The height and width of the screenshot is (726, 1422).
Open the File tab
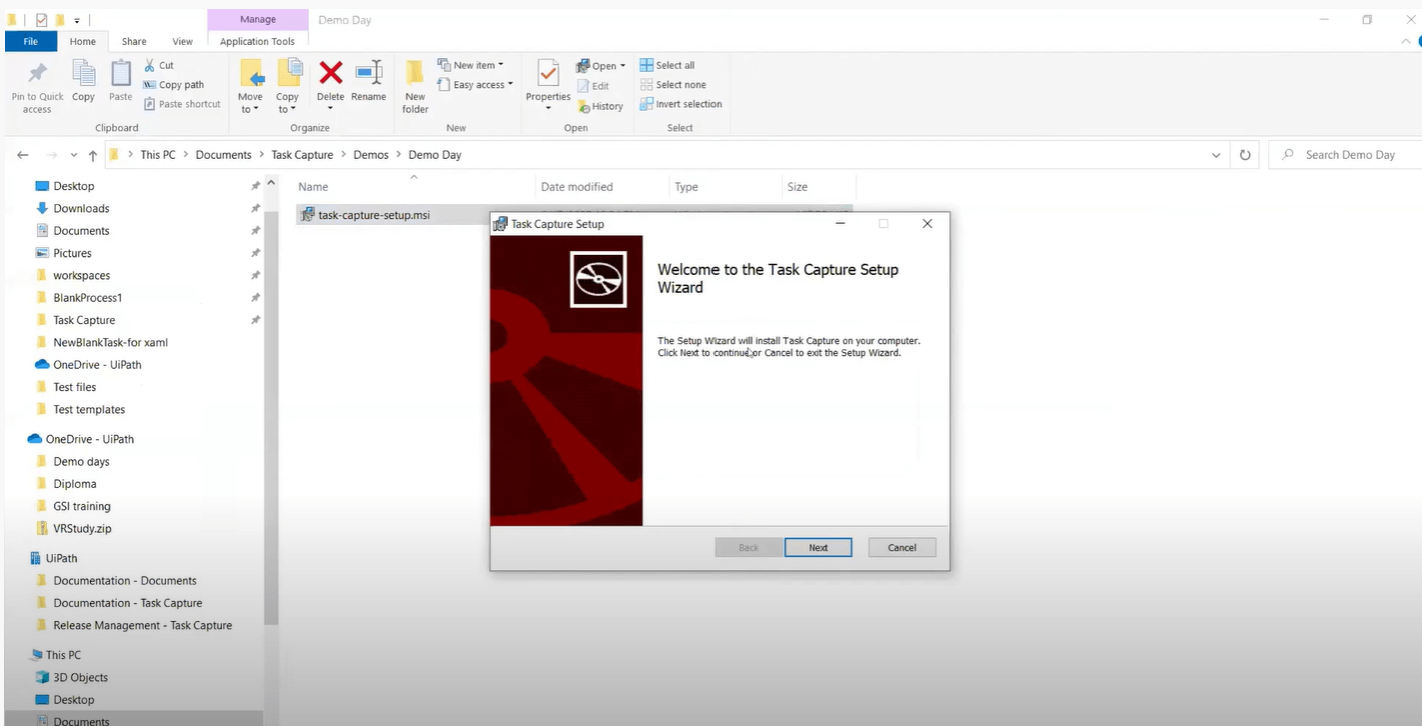pyautogui.click(x=31, y=41)
